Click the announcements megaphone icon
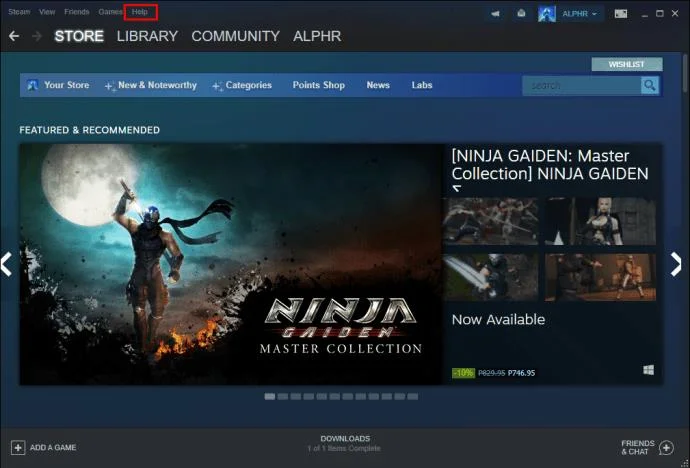The image size is (690, 468). (x=495, y=14)
